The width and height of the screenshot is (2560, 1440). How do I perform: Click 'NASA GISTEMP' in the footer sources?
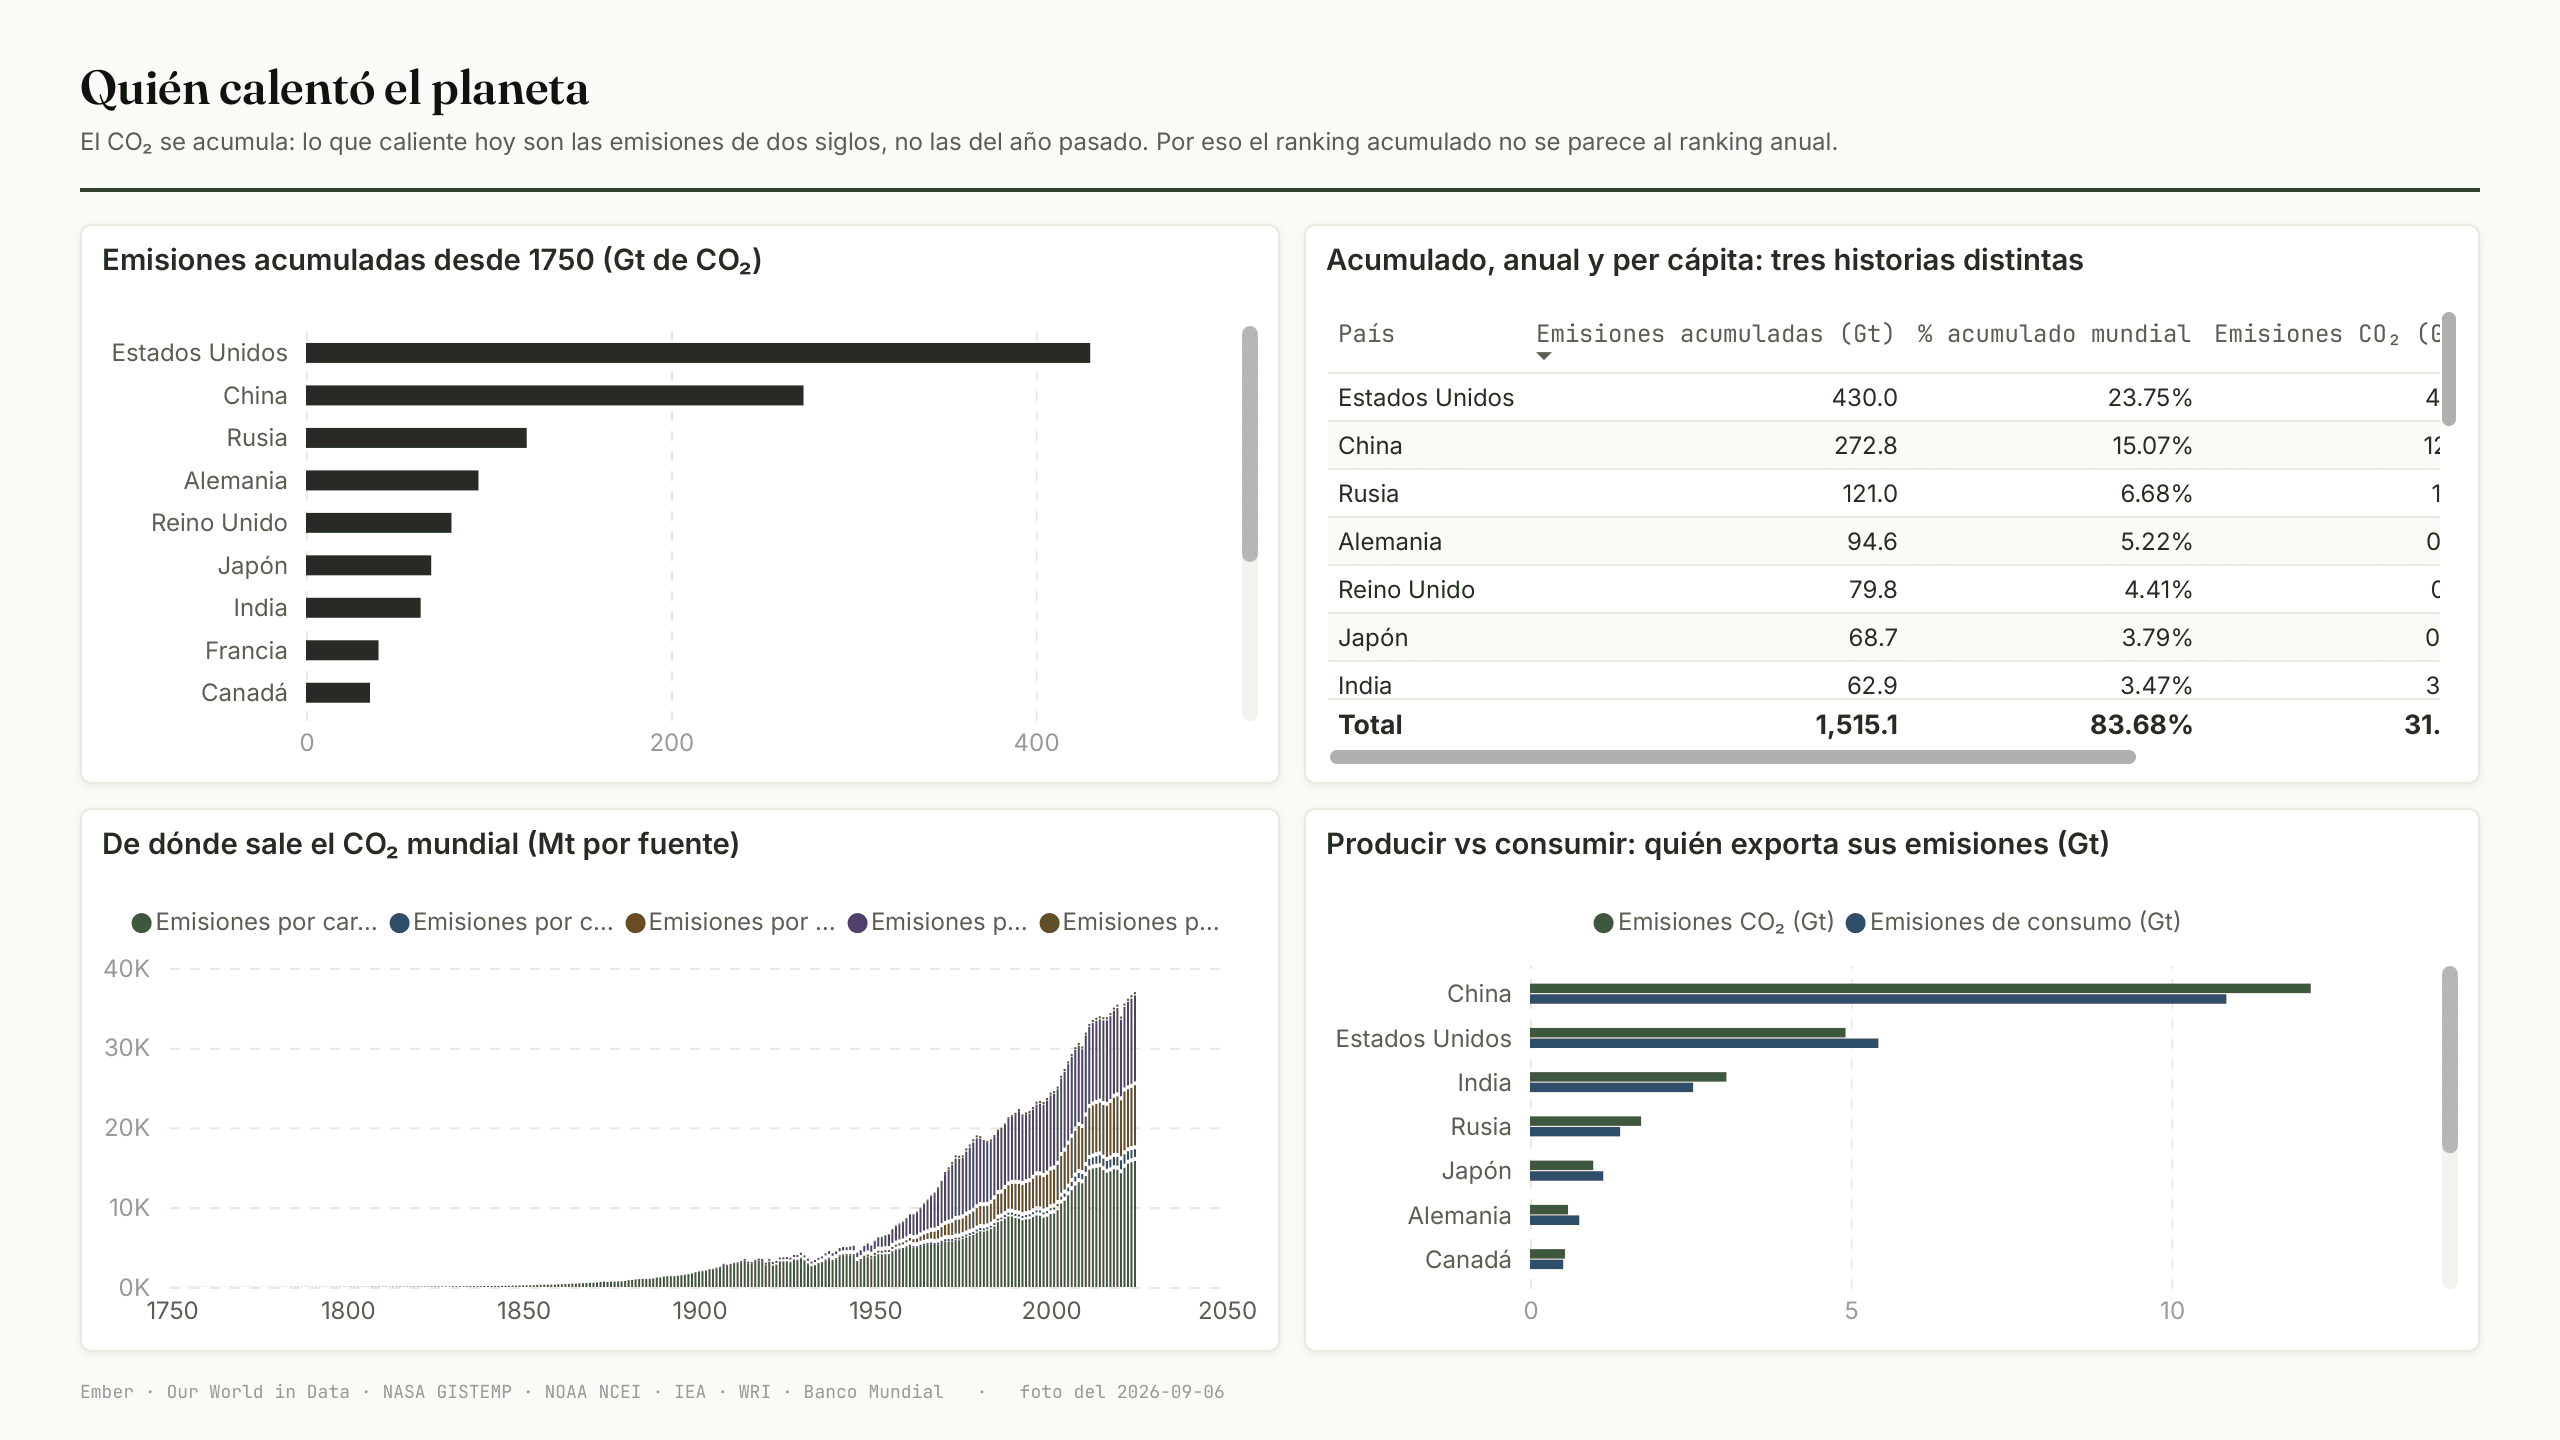pos(447,1392)
